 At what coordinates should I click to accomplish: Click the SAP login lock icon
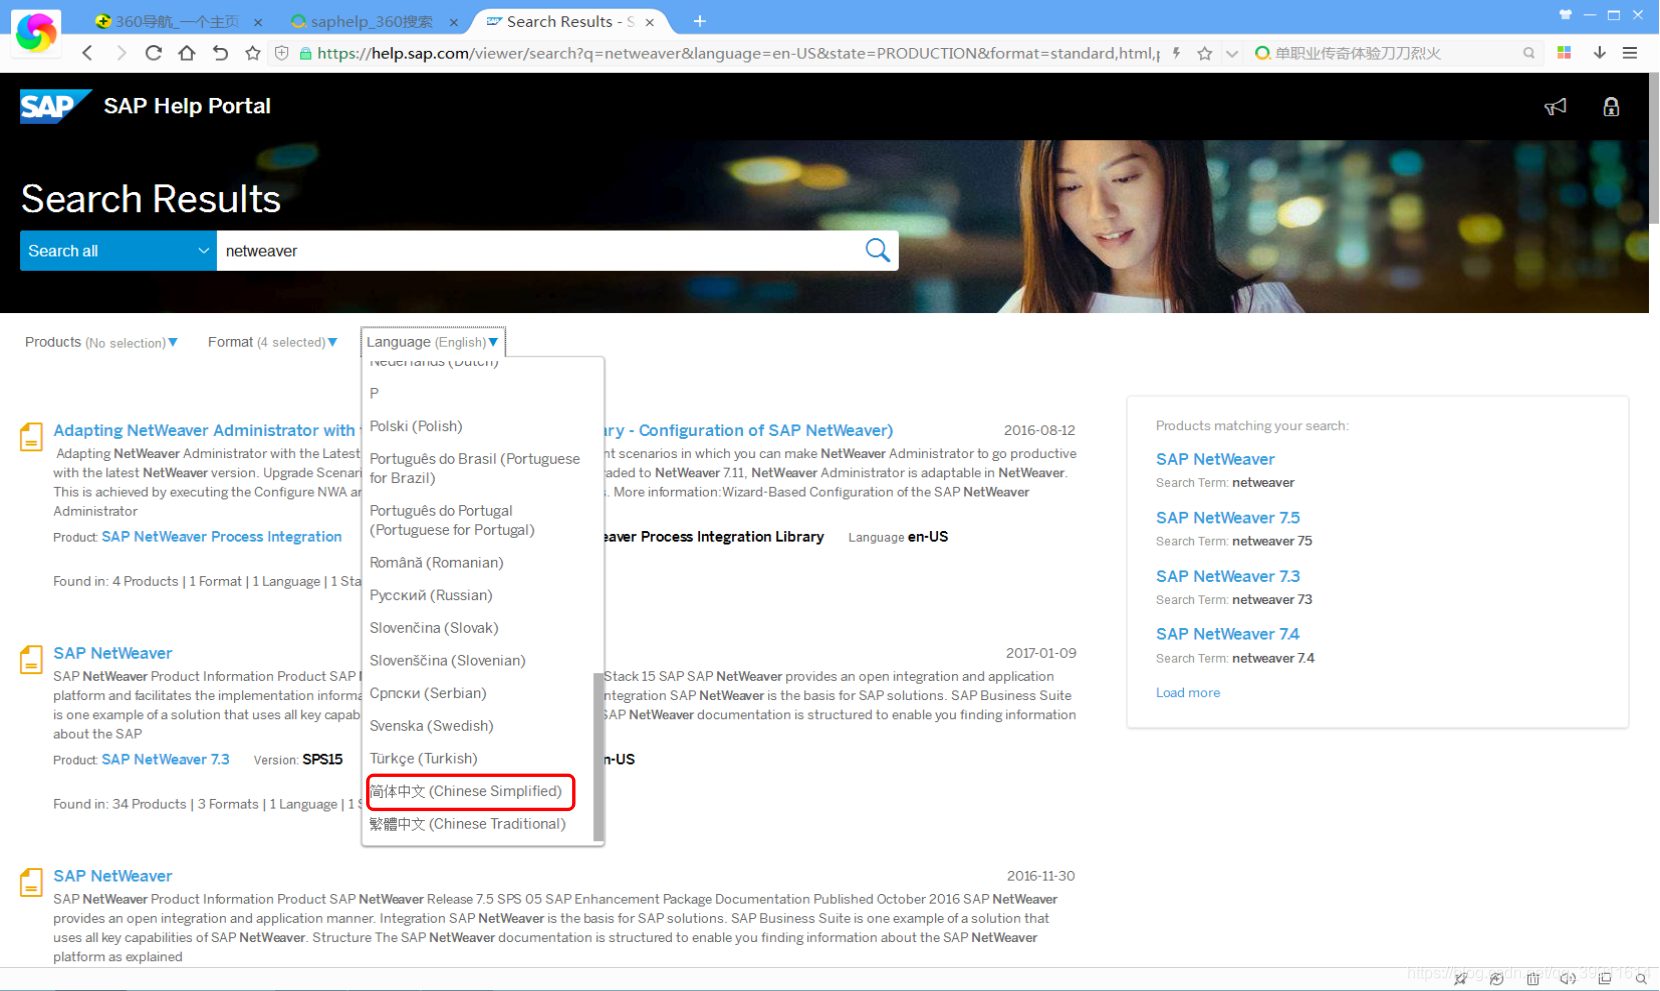pyautogui.click(x=1611, y=107)
